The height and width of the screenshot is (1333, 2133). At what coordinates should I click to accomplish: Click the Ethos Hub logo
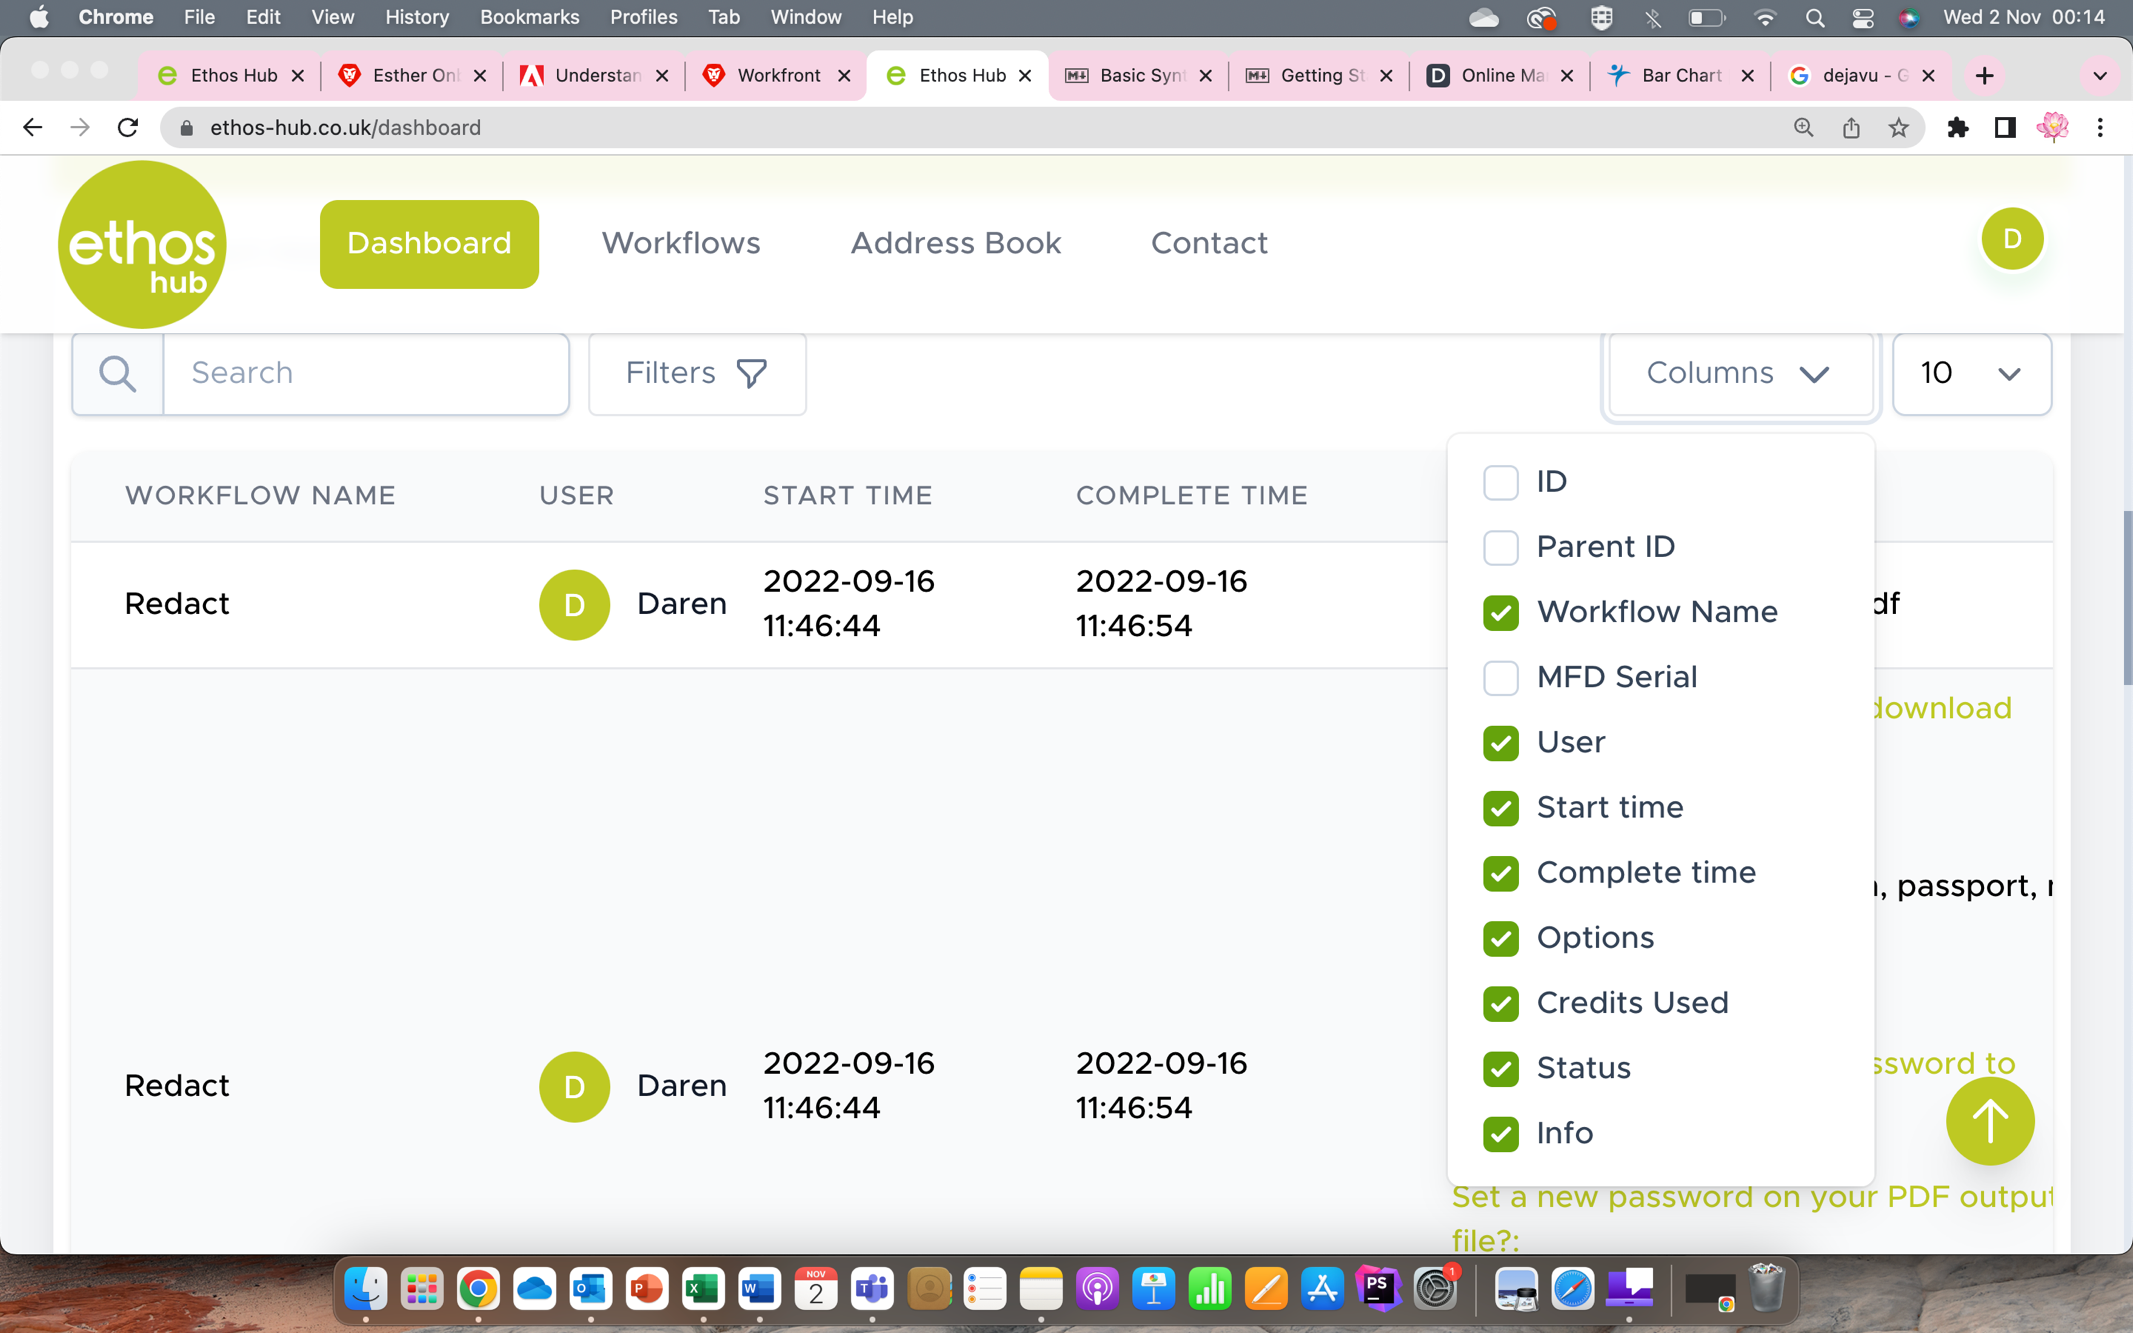coord(142,243)
